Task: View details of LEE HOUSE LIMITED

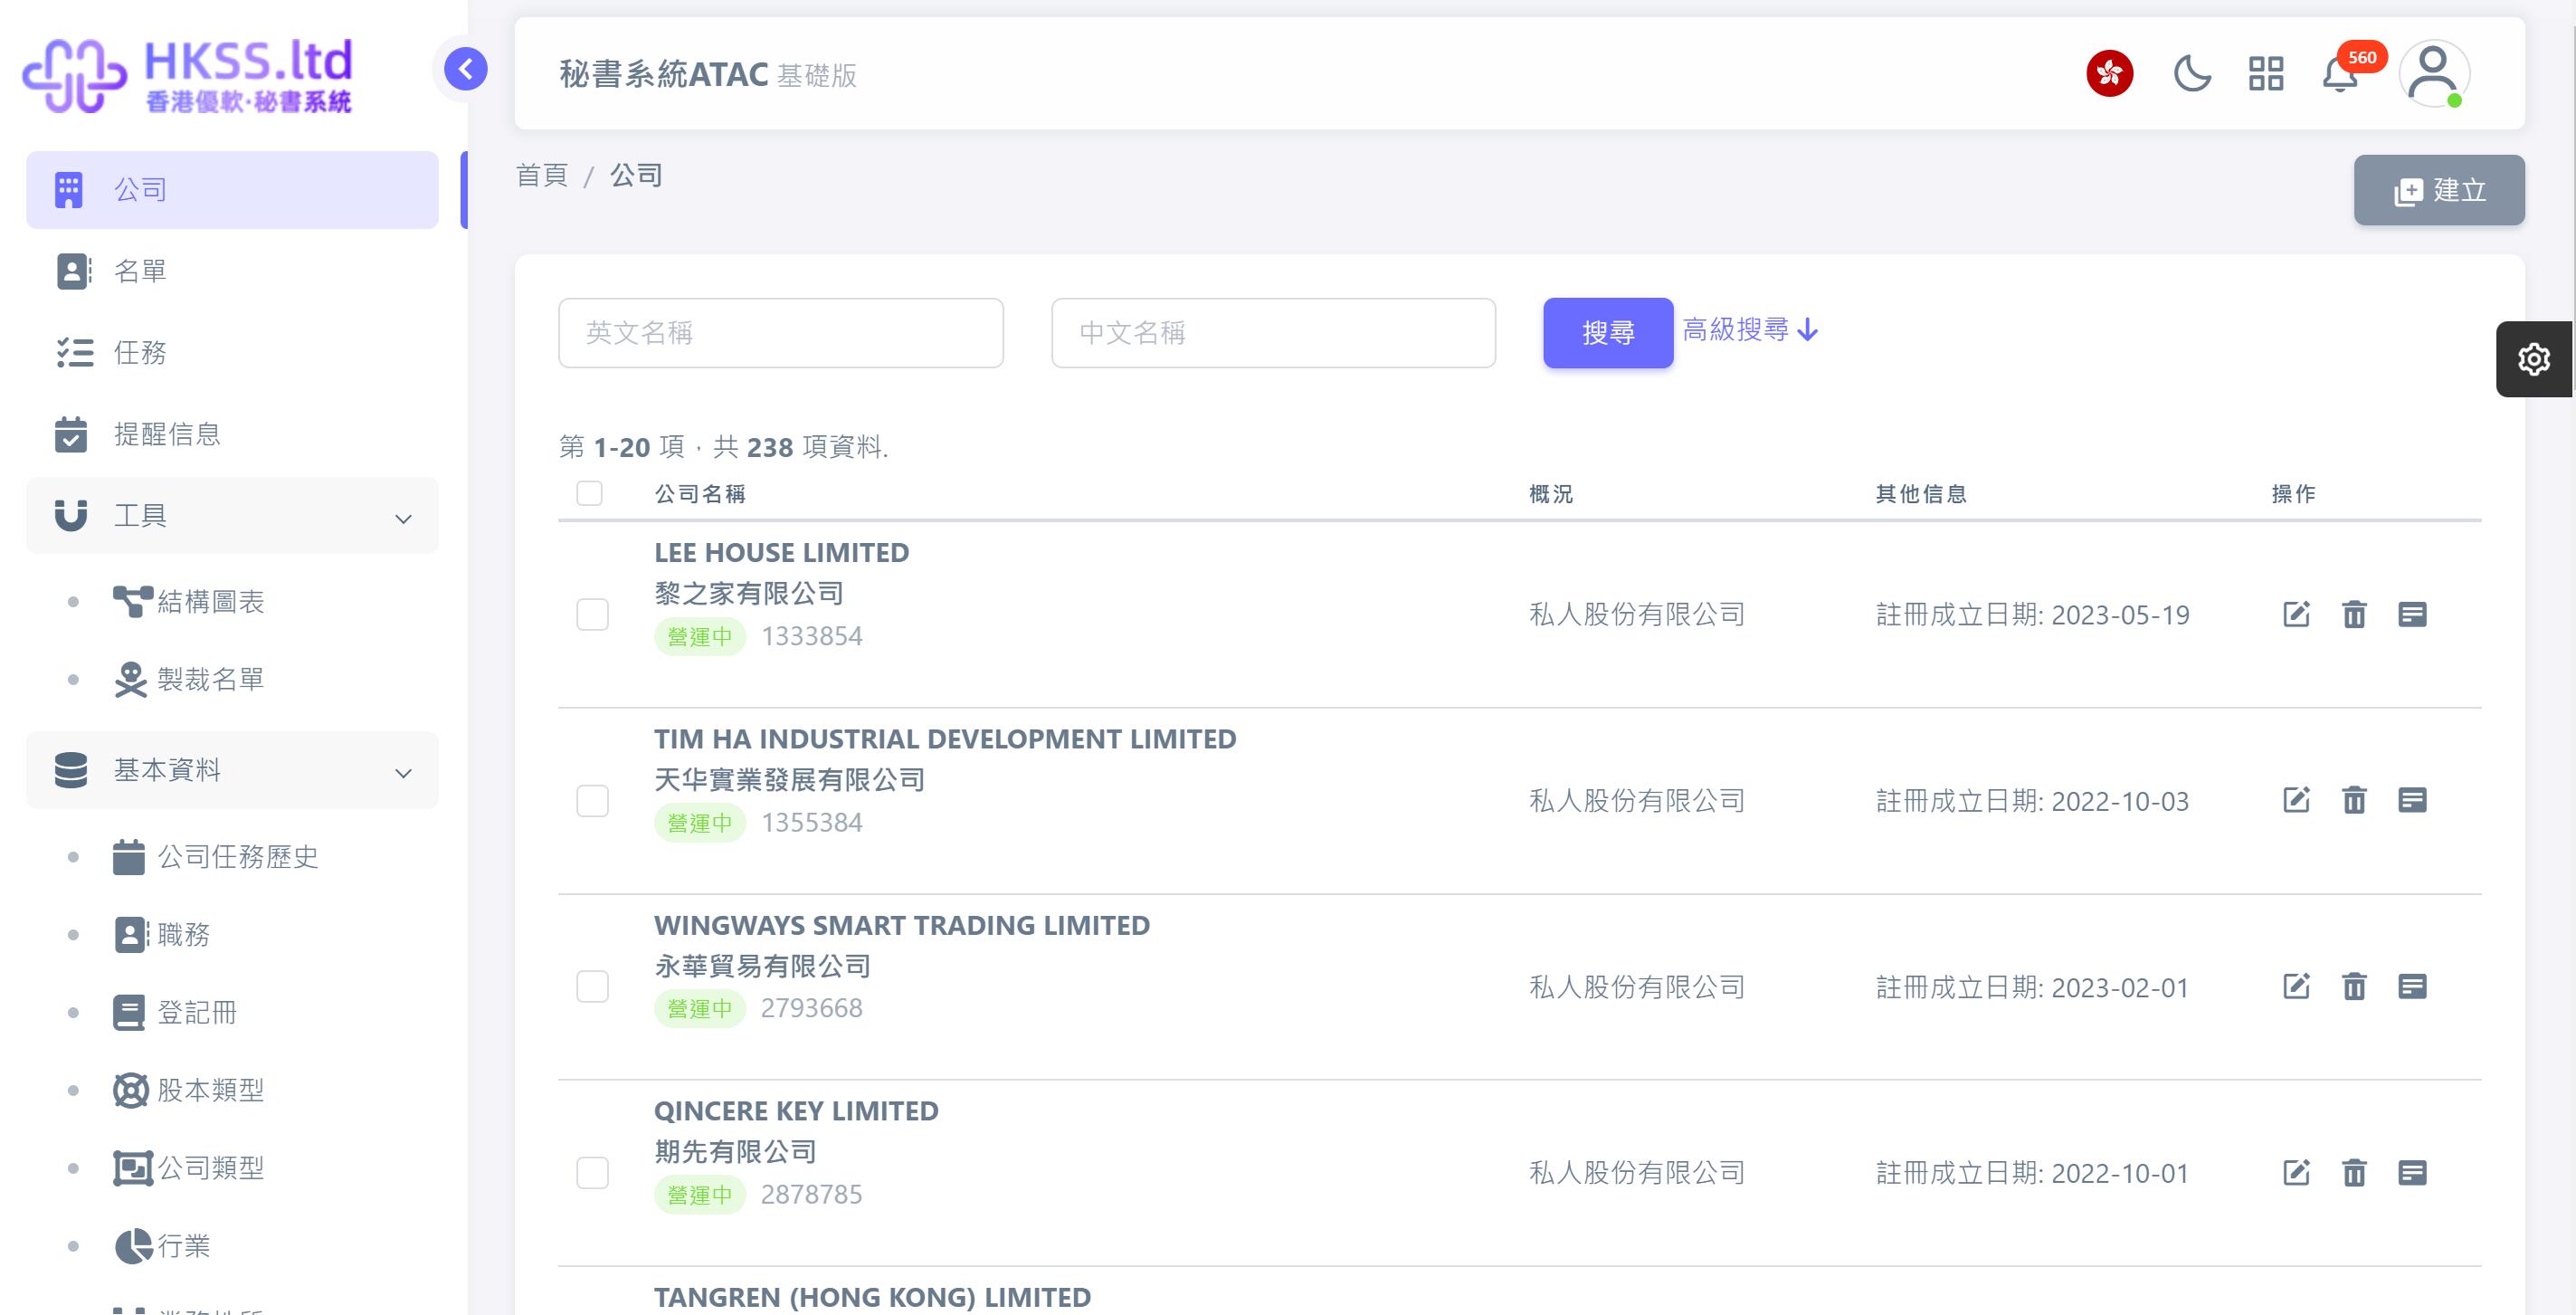Action: (x=2413, y=614)
